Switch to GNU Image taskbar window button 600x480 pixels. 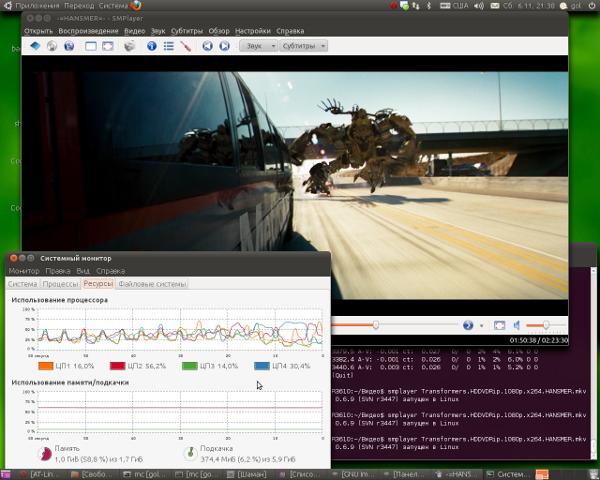coord(352,475)
